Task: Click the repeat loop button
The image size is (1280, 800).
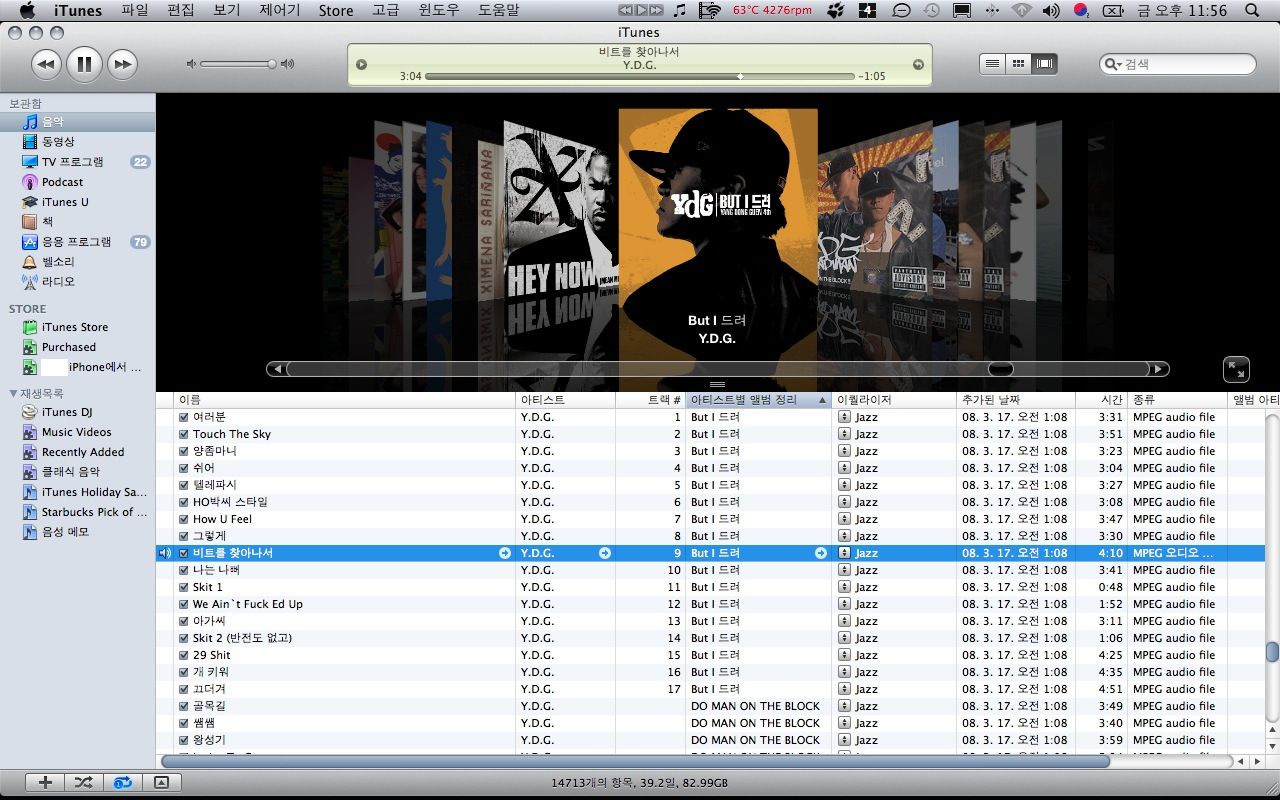Action: click(x=122, y=783)
